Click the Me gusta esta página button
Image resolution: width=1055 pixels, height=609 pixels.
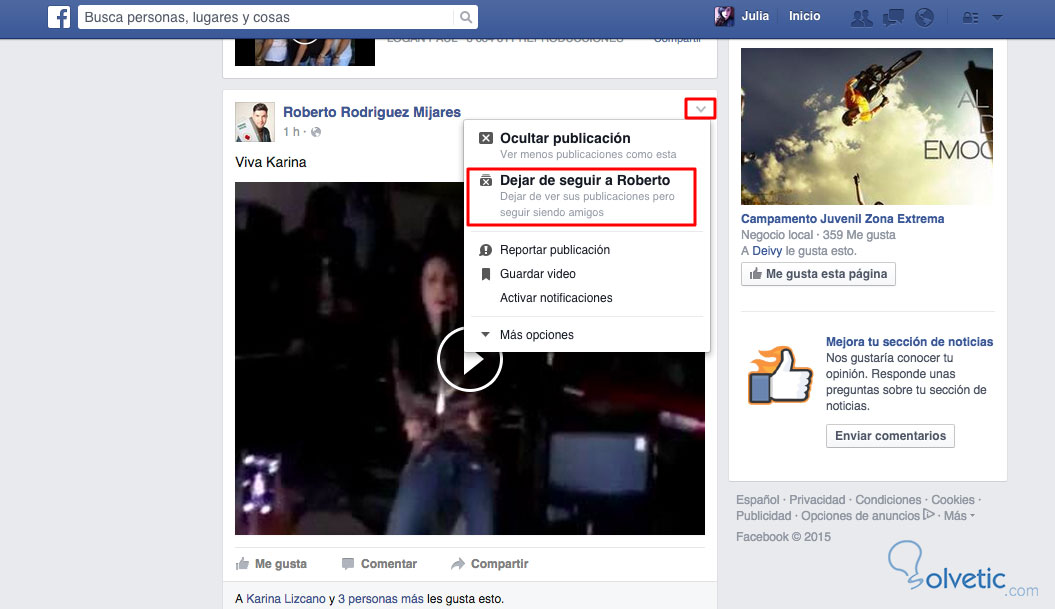(818, 273)
